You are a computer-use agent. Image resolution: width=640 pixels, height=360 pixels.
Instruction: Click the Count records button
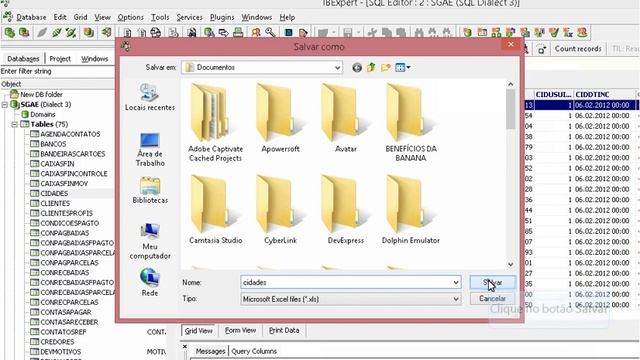(578, 49)
